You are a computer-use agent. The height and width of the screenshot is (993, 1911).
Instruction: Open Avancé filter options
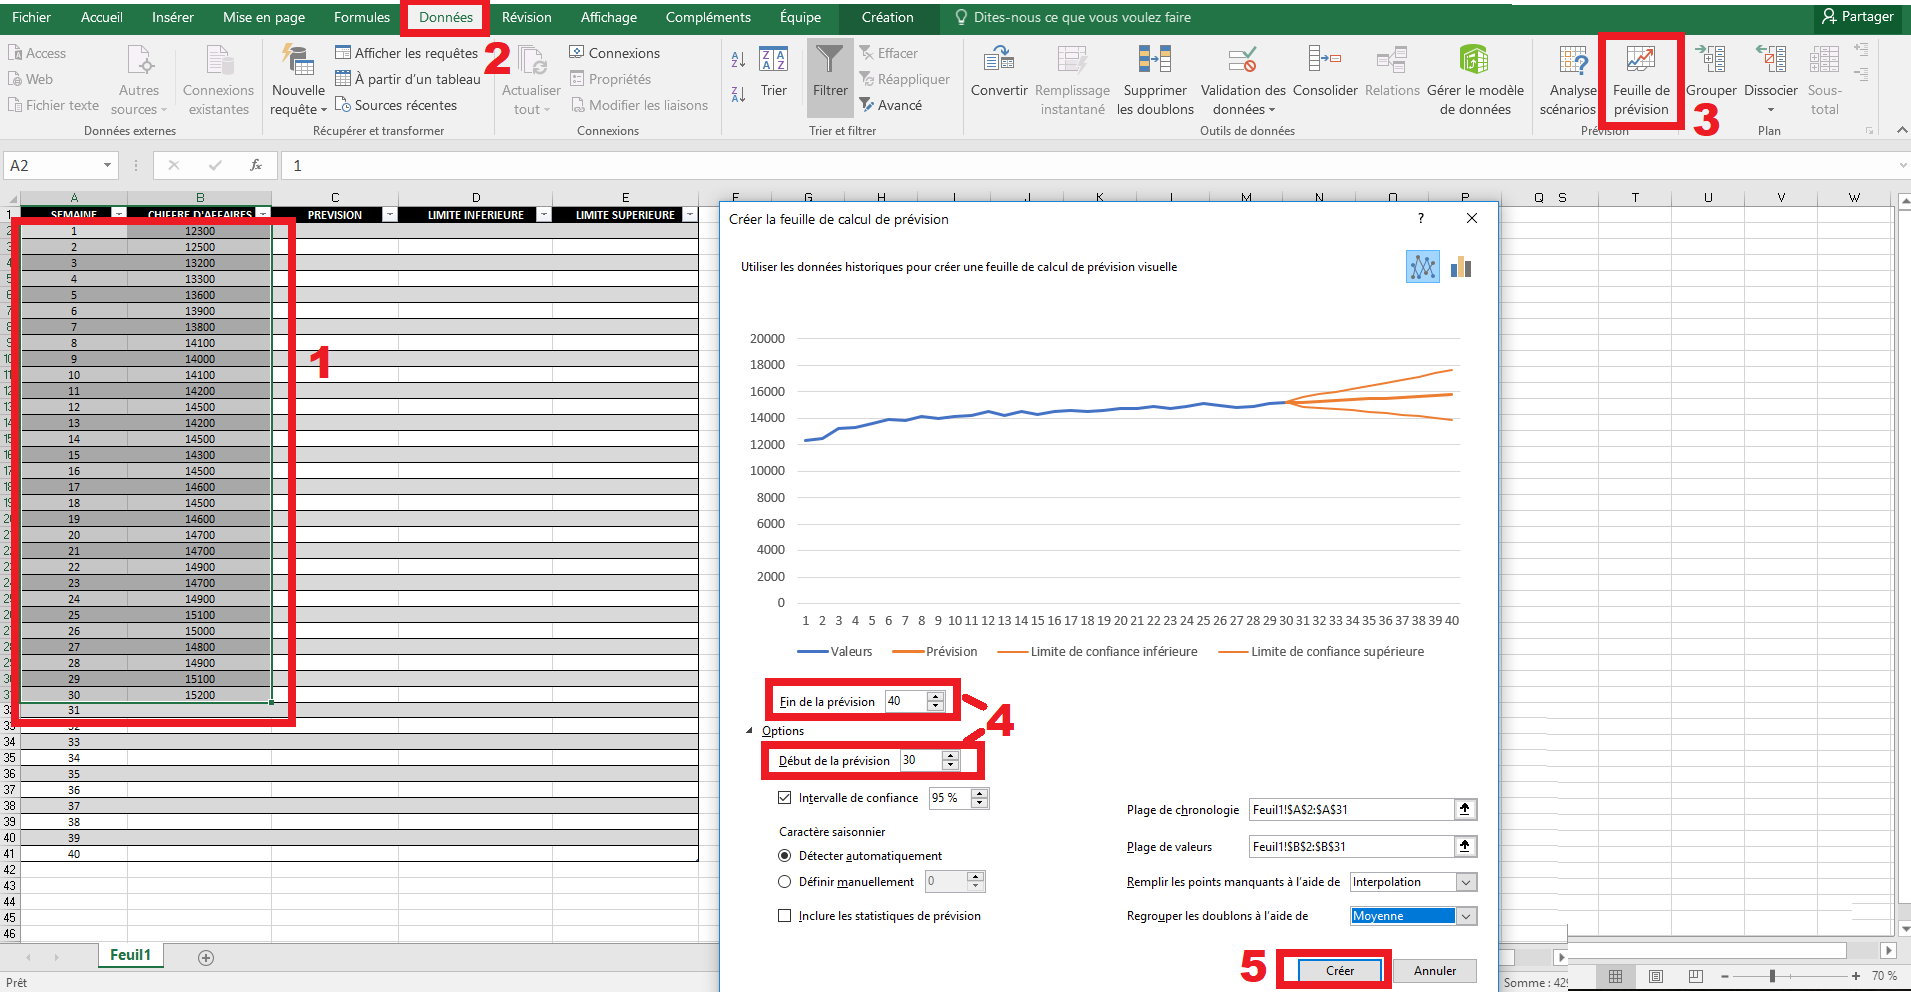point(891,105)
